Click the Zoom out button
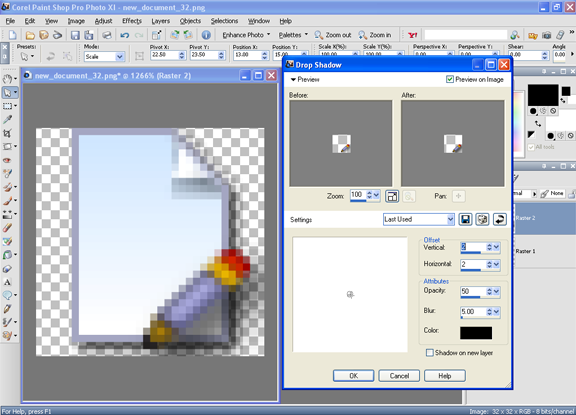The image size is (576, 415). [x=333, y=35]
